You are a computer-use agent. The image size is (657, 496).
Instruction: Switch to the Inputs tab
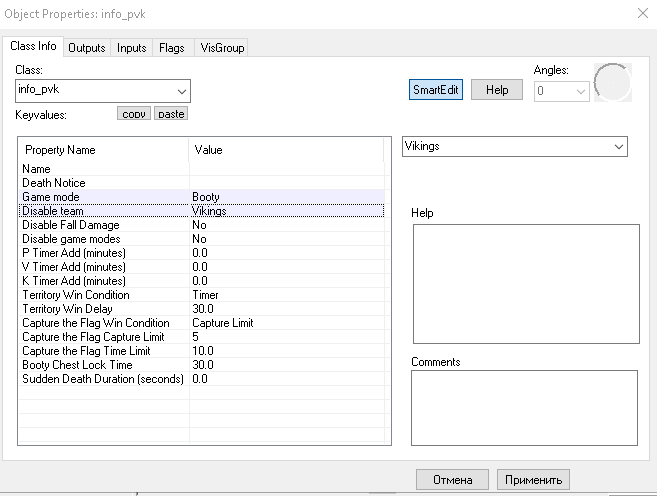pos(131,48)
